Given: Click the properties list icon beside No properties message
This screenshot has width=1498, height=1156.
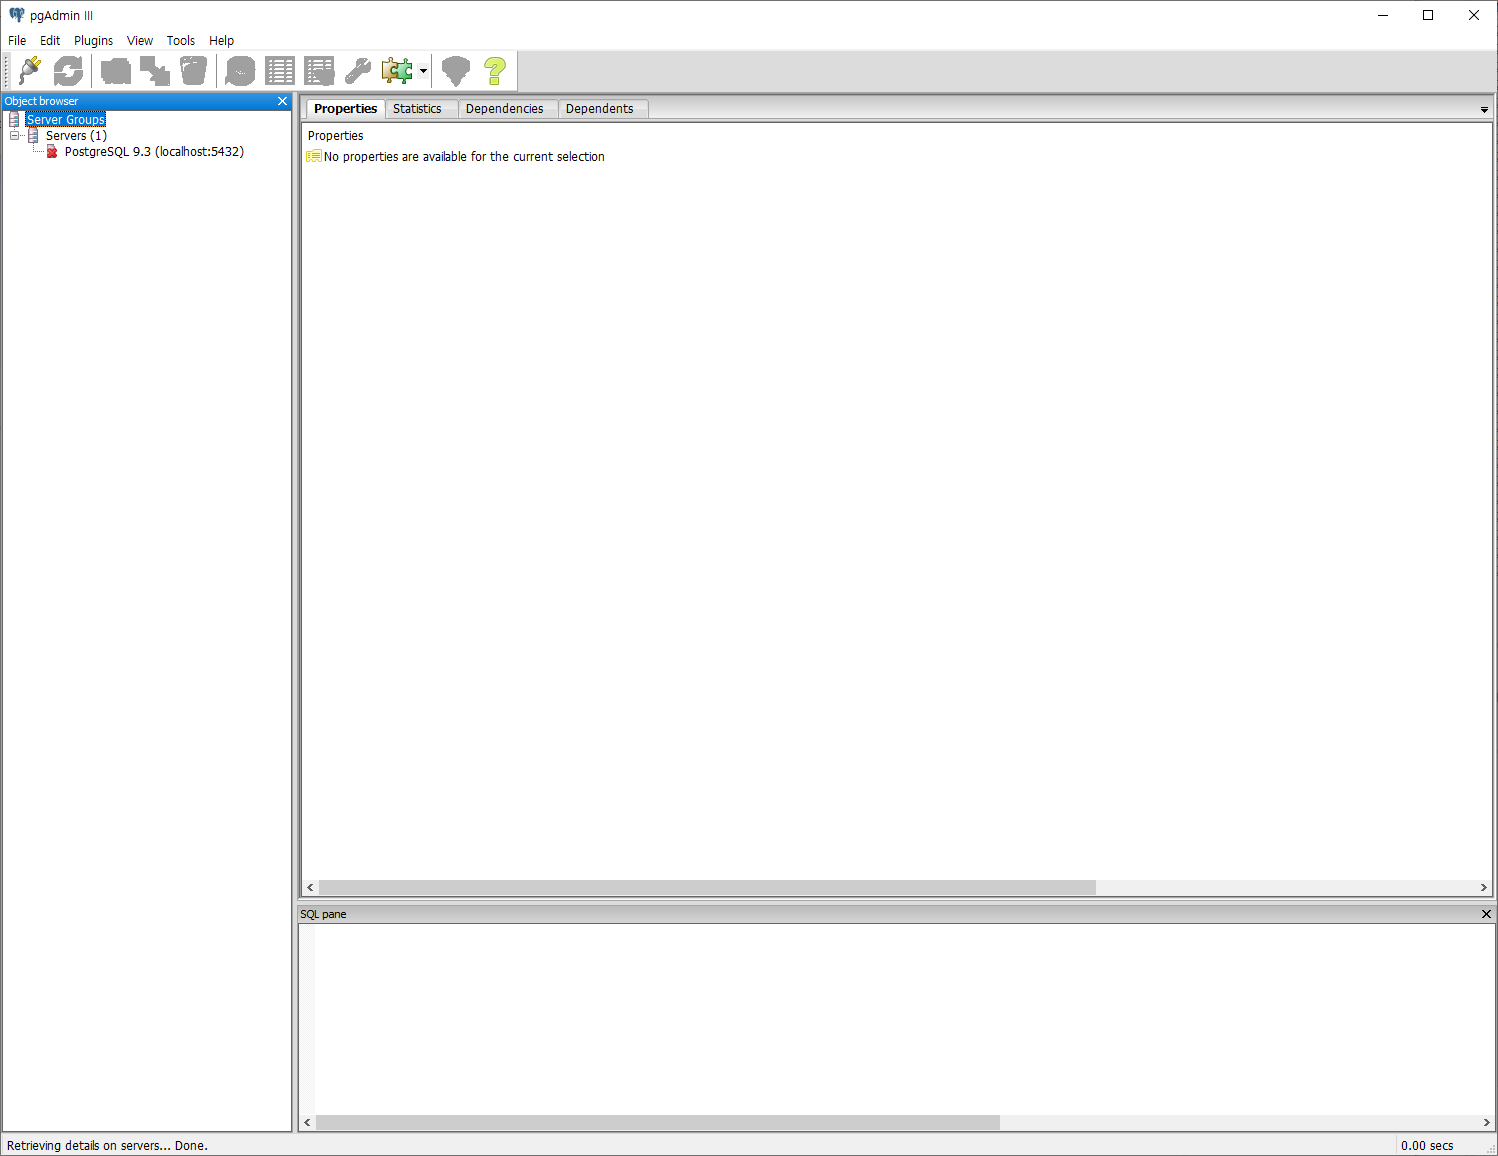Looking at the screenshot, I should tap(314, 156).
